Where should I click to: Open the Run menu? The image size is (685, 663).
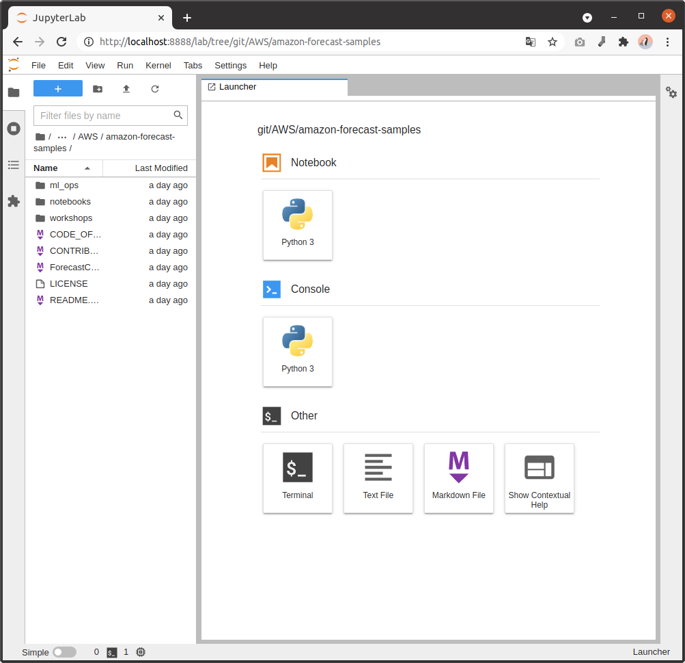[125, 66]
